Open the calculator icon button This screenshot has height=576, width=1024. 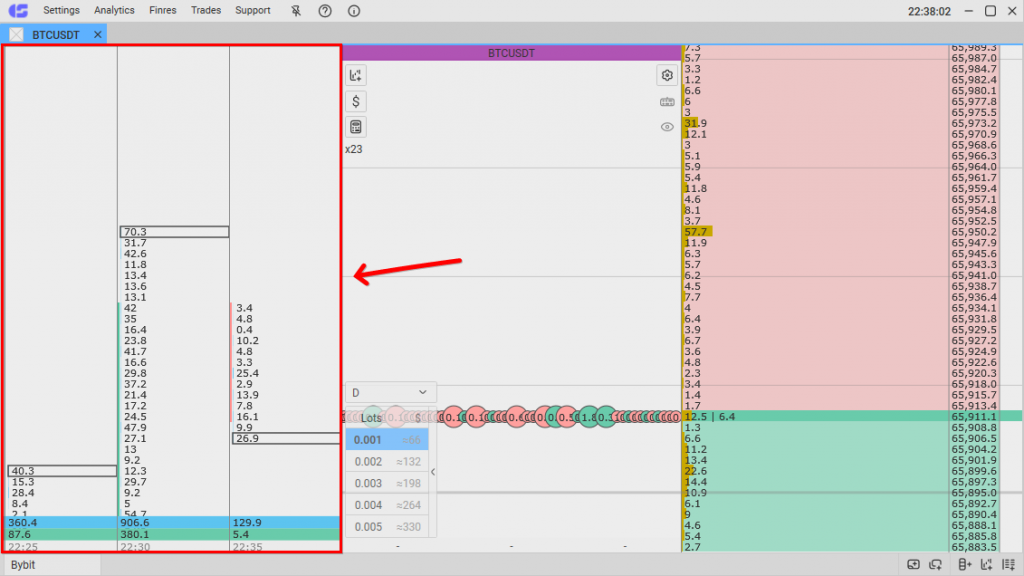[357, 127]
